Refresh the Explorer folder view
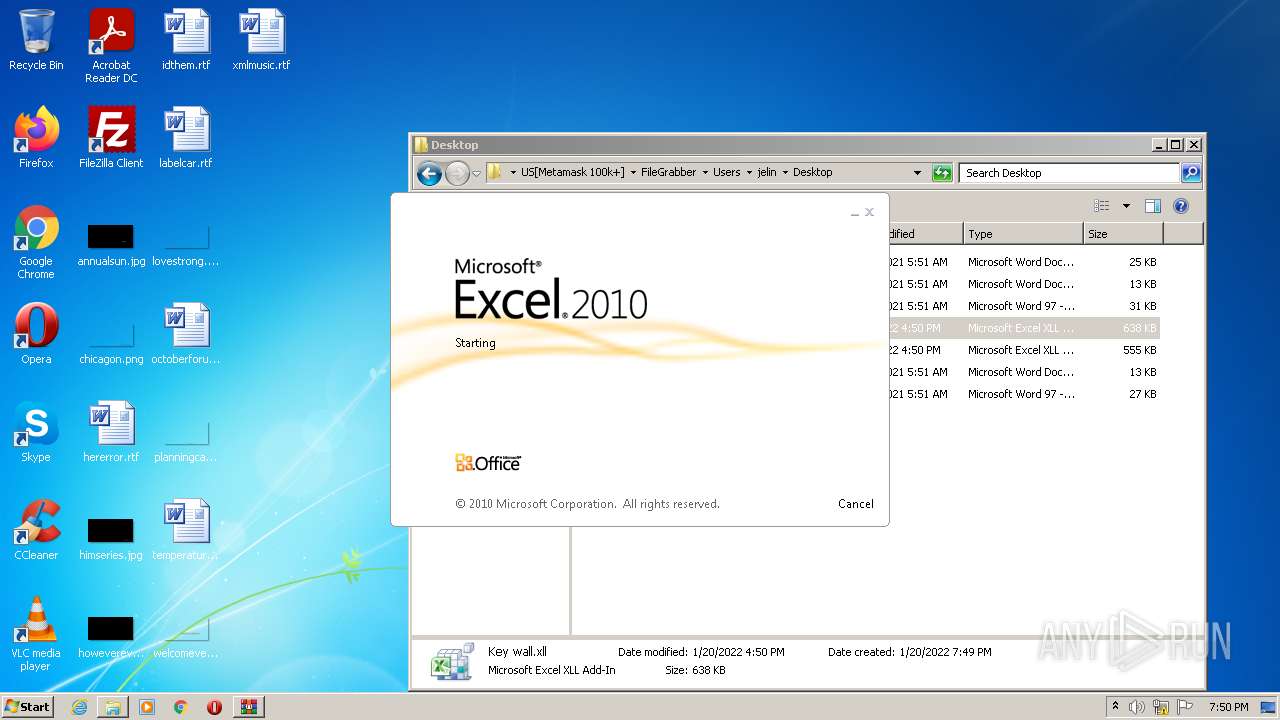This screenshot has width=1280, height=720. click(942, 173)
